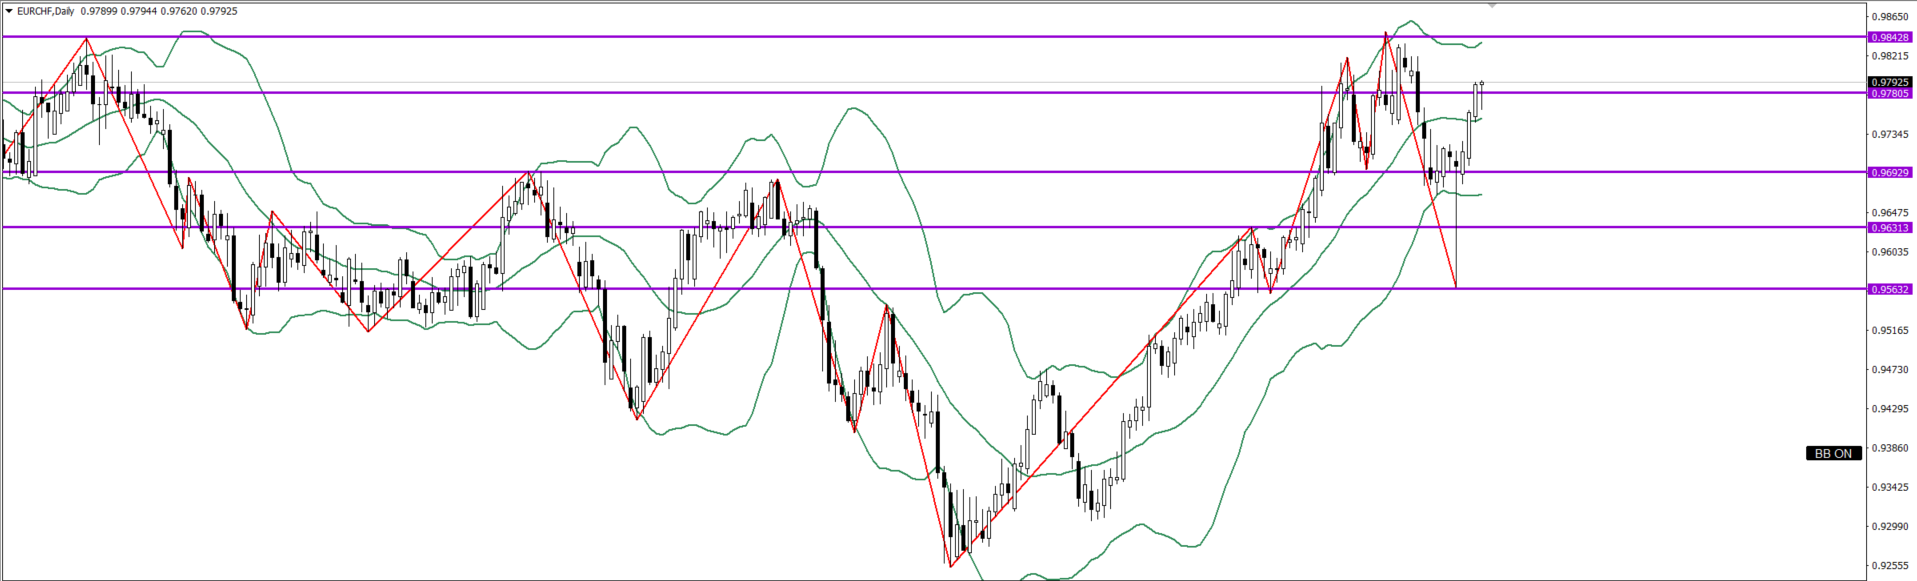Click the 0.92555 tick at axis bottom
This screenshot has height=581, width=1917.
pyautogui.click(x=1889, y=565)
